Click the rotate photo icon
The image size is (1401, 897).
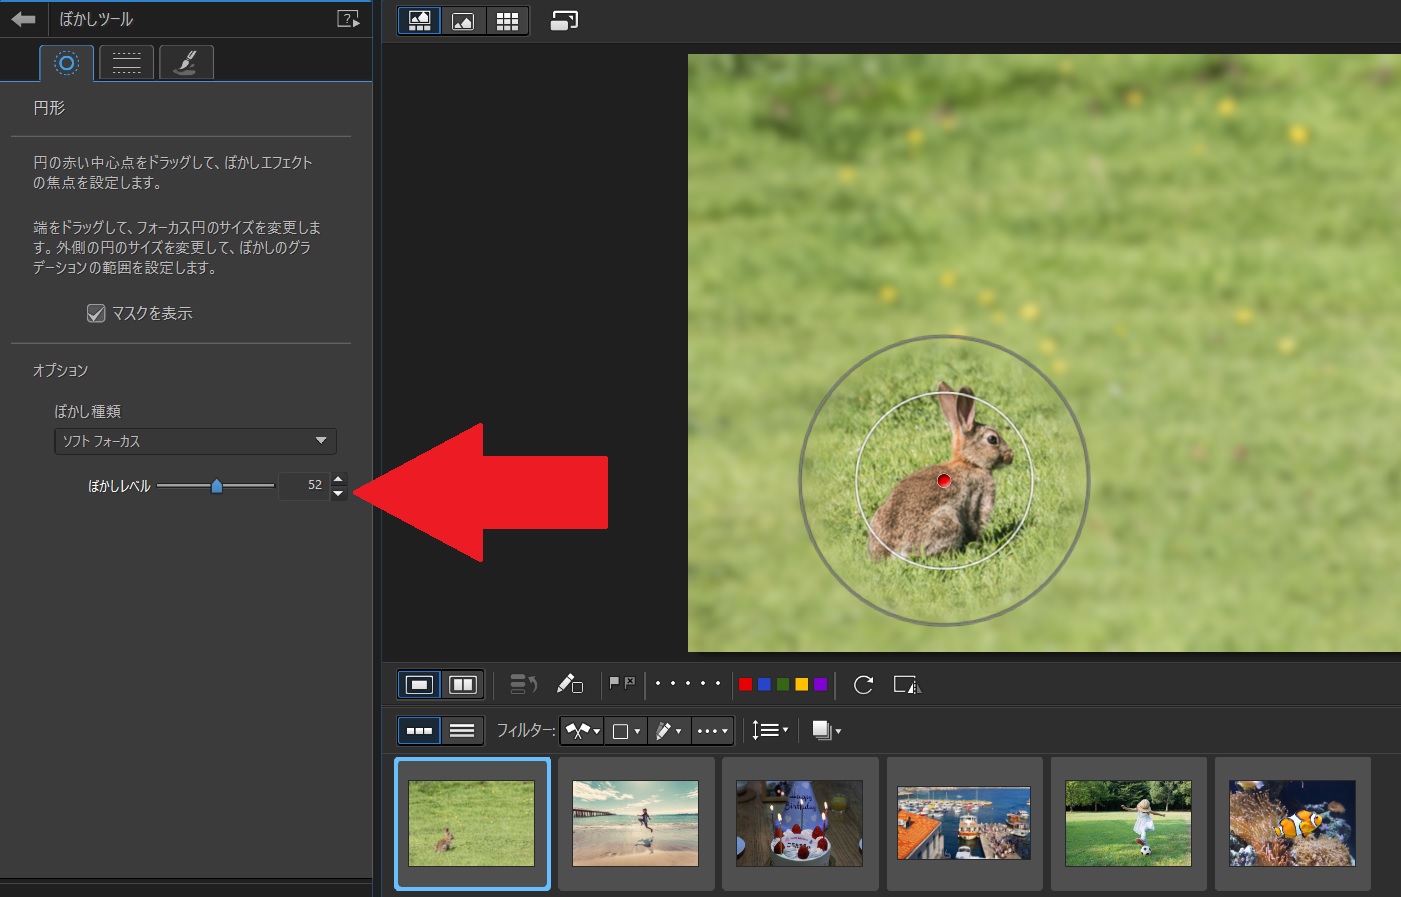(863, 685)
